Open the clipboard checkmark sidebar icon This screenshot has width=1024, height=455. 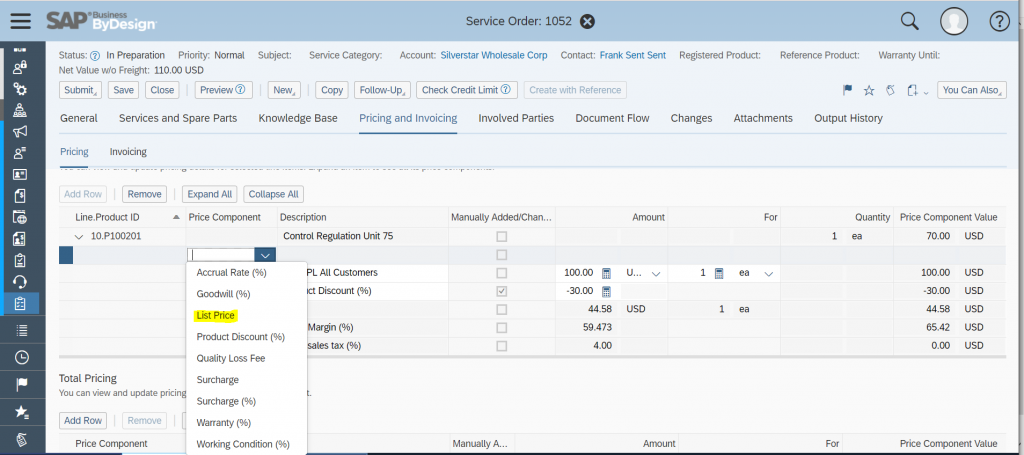(20, 260)
